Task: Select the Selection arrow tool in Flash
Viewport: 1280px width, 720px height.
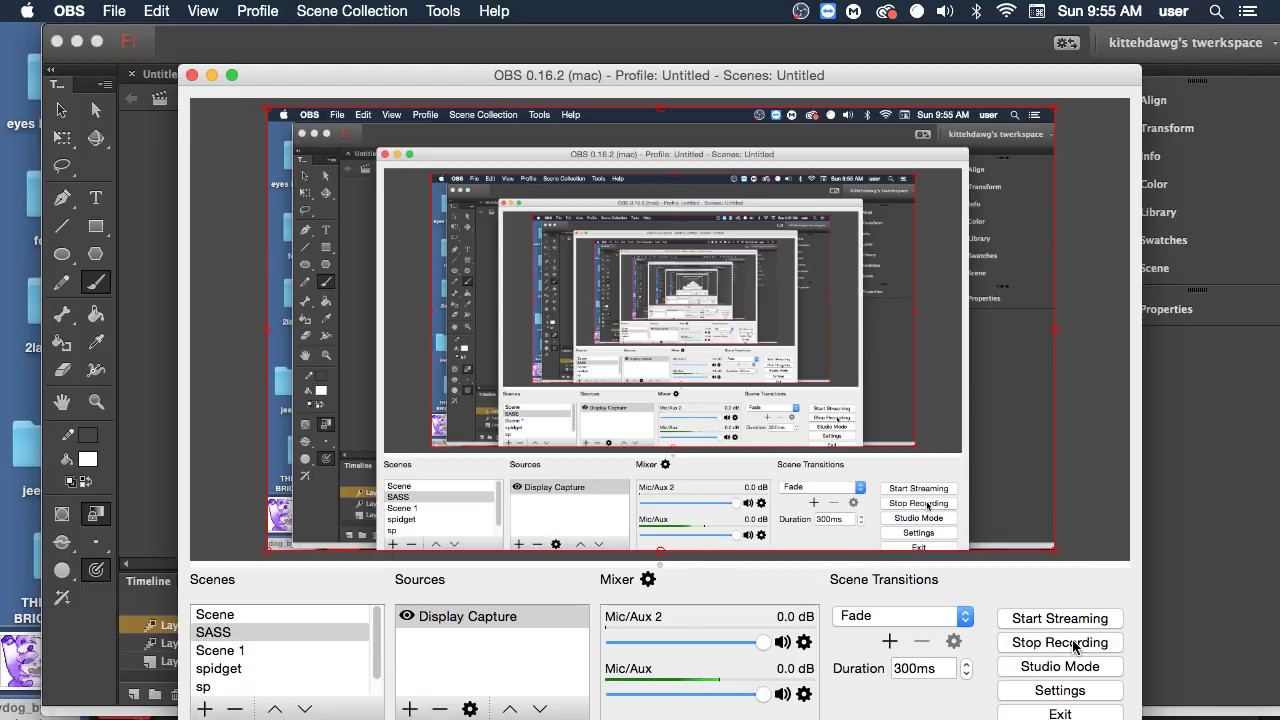Action: pyautogui.click(x=62, y=111)
